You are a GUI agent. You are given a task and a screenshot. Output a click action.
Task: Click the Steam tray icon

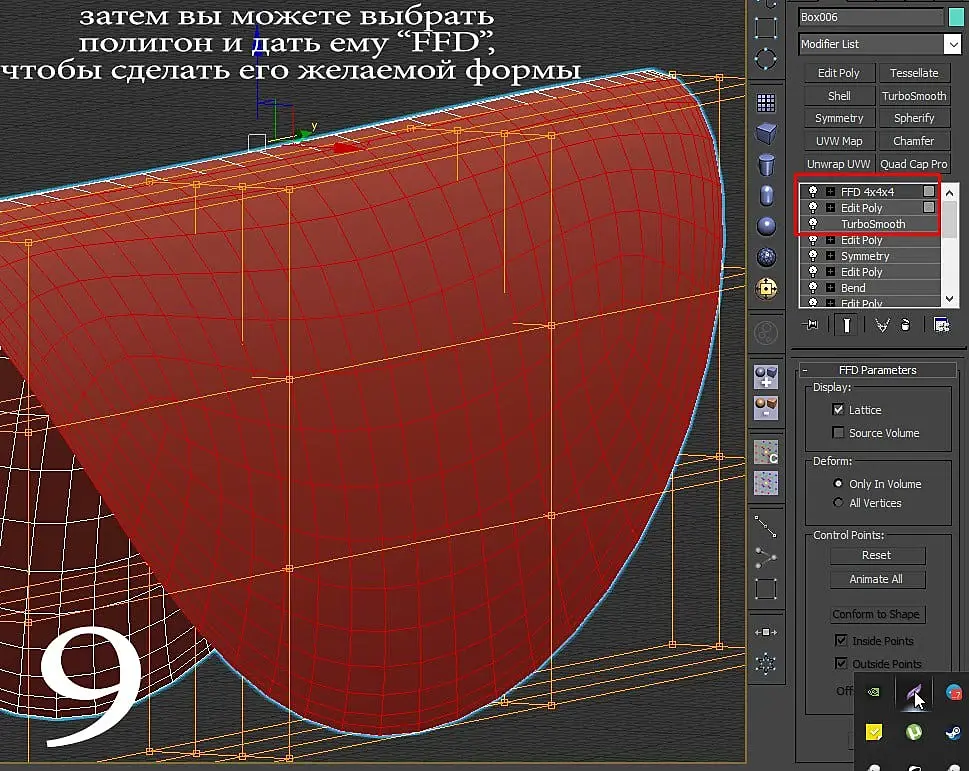[x=953, y=733]
